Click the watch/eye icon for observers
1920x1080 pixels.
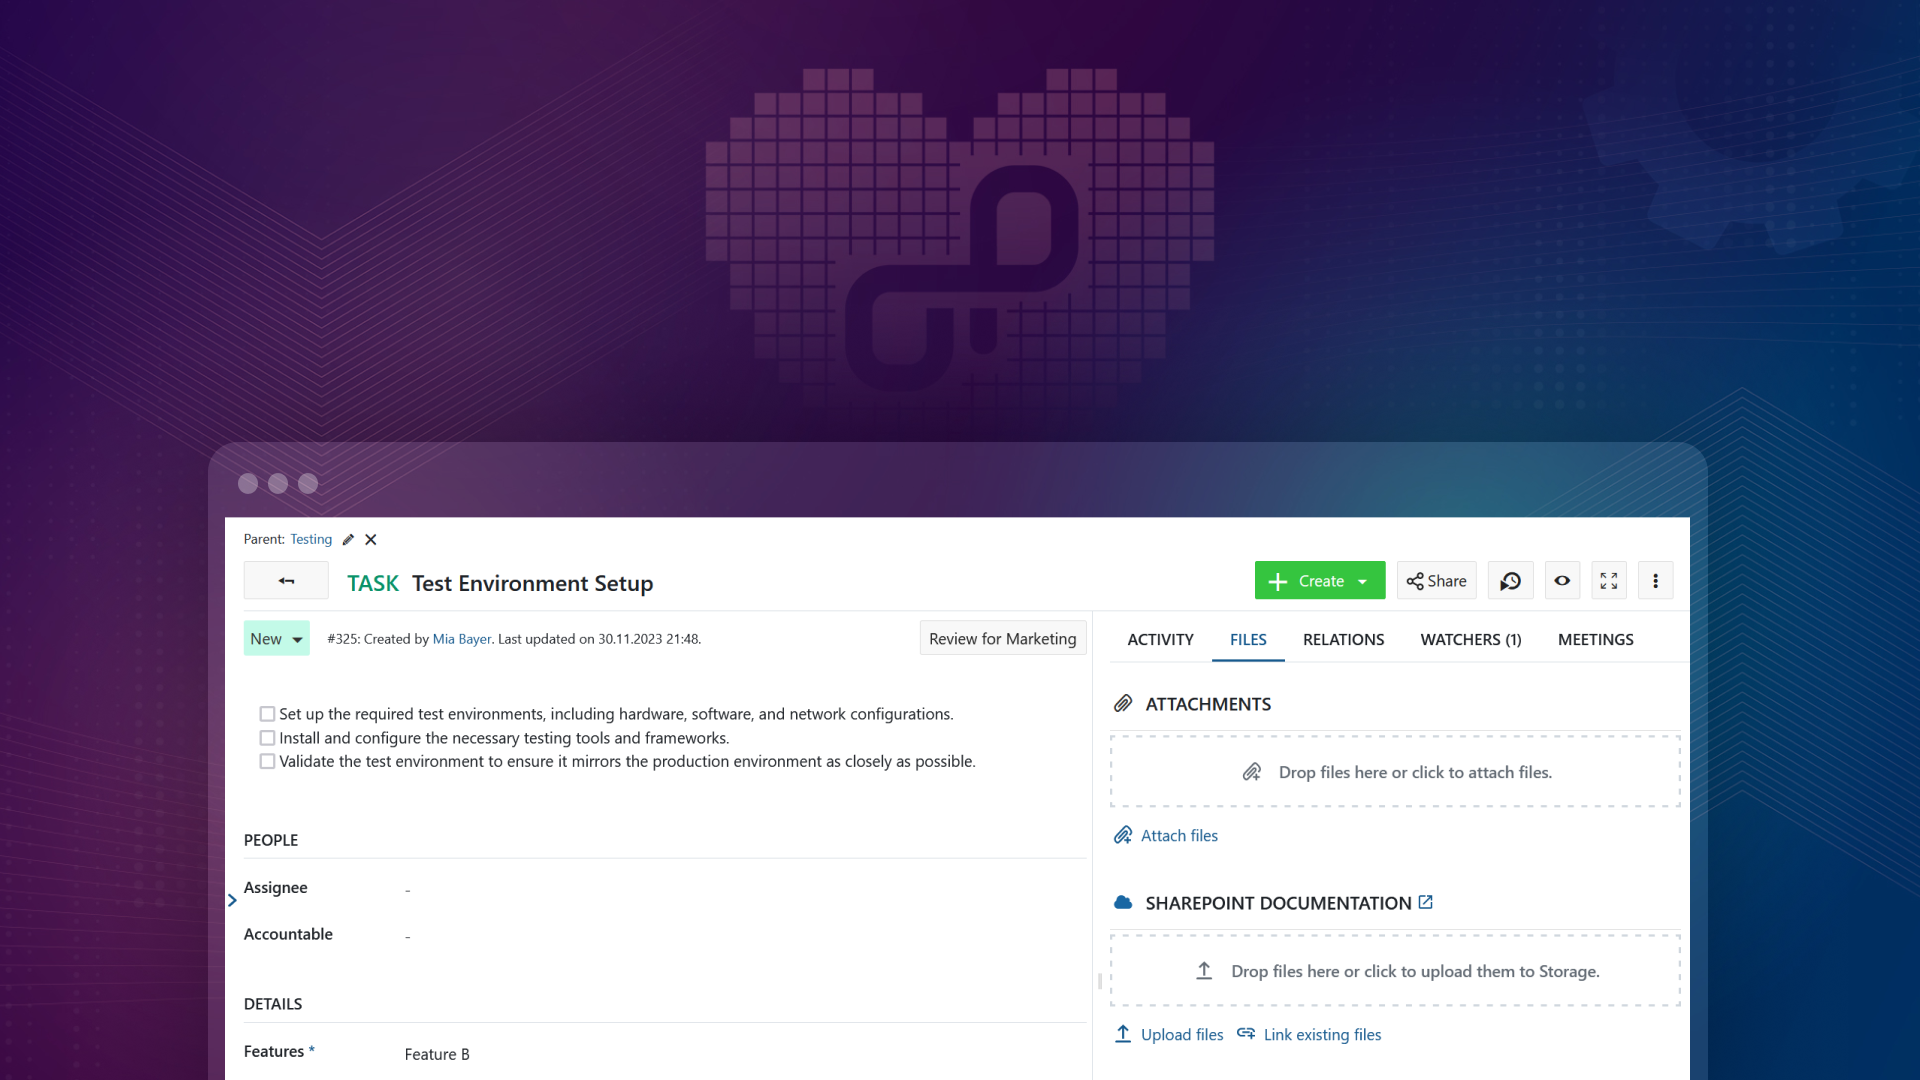1561,580
